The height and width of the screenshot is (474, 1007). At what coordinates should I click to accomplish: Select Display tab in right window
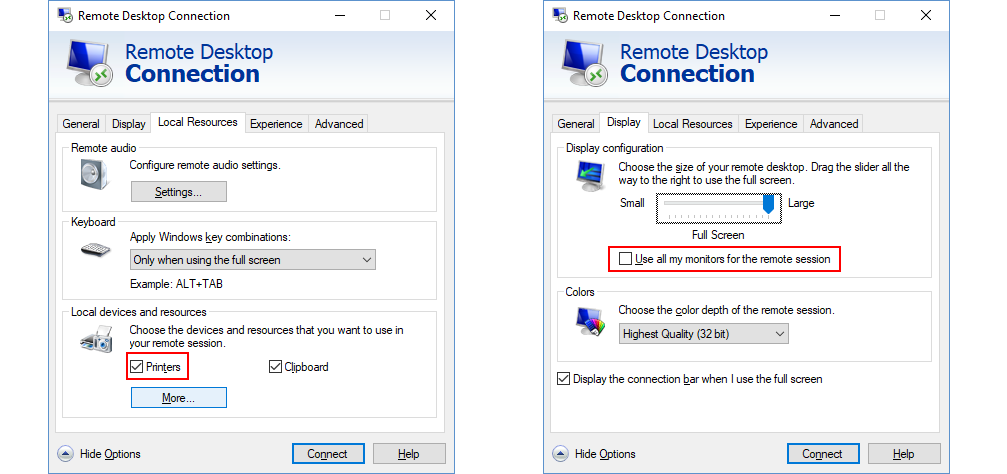tap(624, 122)
